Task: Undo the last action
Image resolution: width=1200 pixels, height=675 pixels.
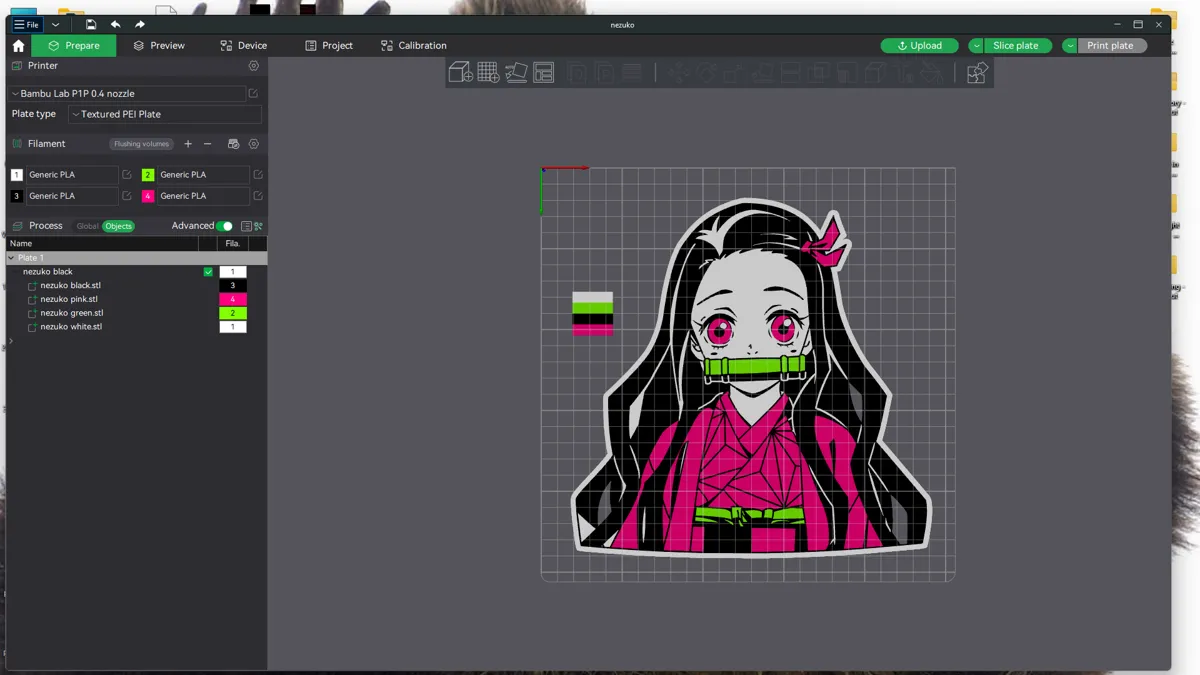Action: click(x=115, y=24)
